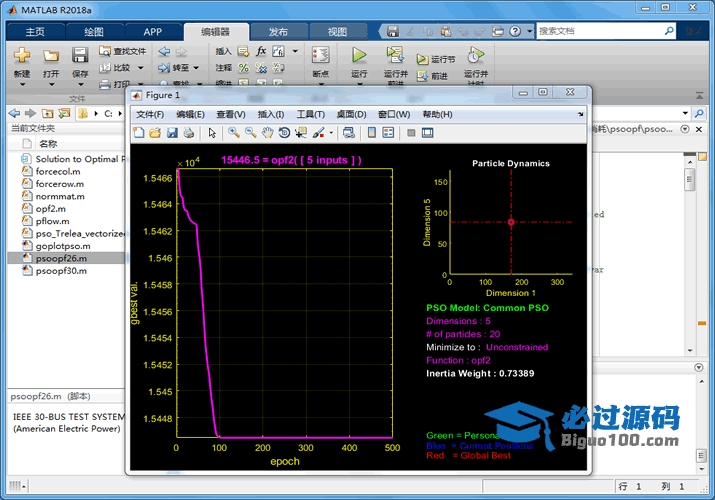Image resolution: width=715 pixels, height=500 pixels.
Task: Toggle the Edit Plot arrow tool
Action: [211, 132]
